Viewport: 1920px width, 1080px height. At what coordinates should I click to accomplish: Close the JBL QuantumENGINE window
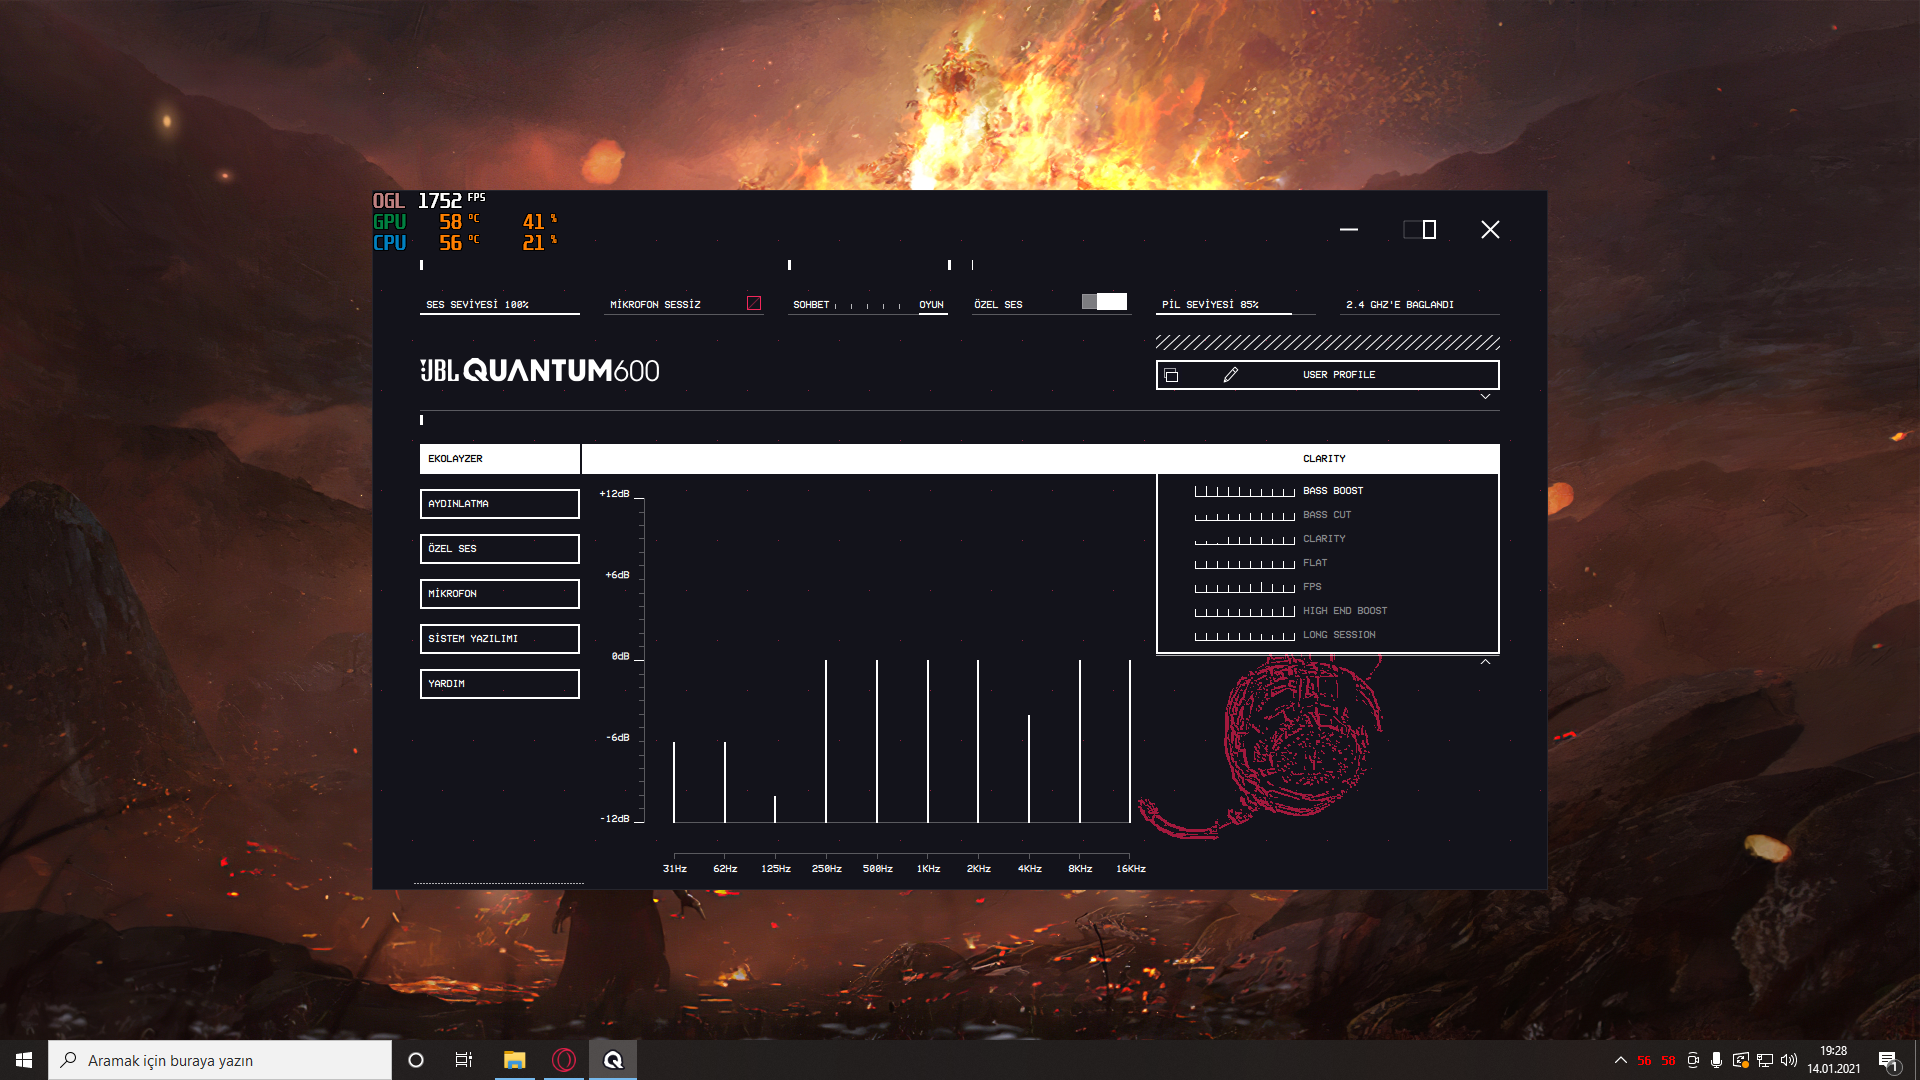[1490, 230]
